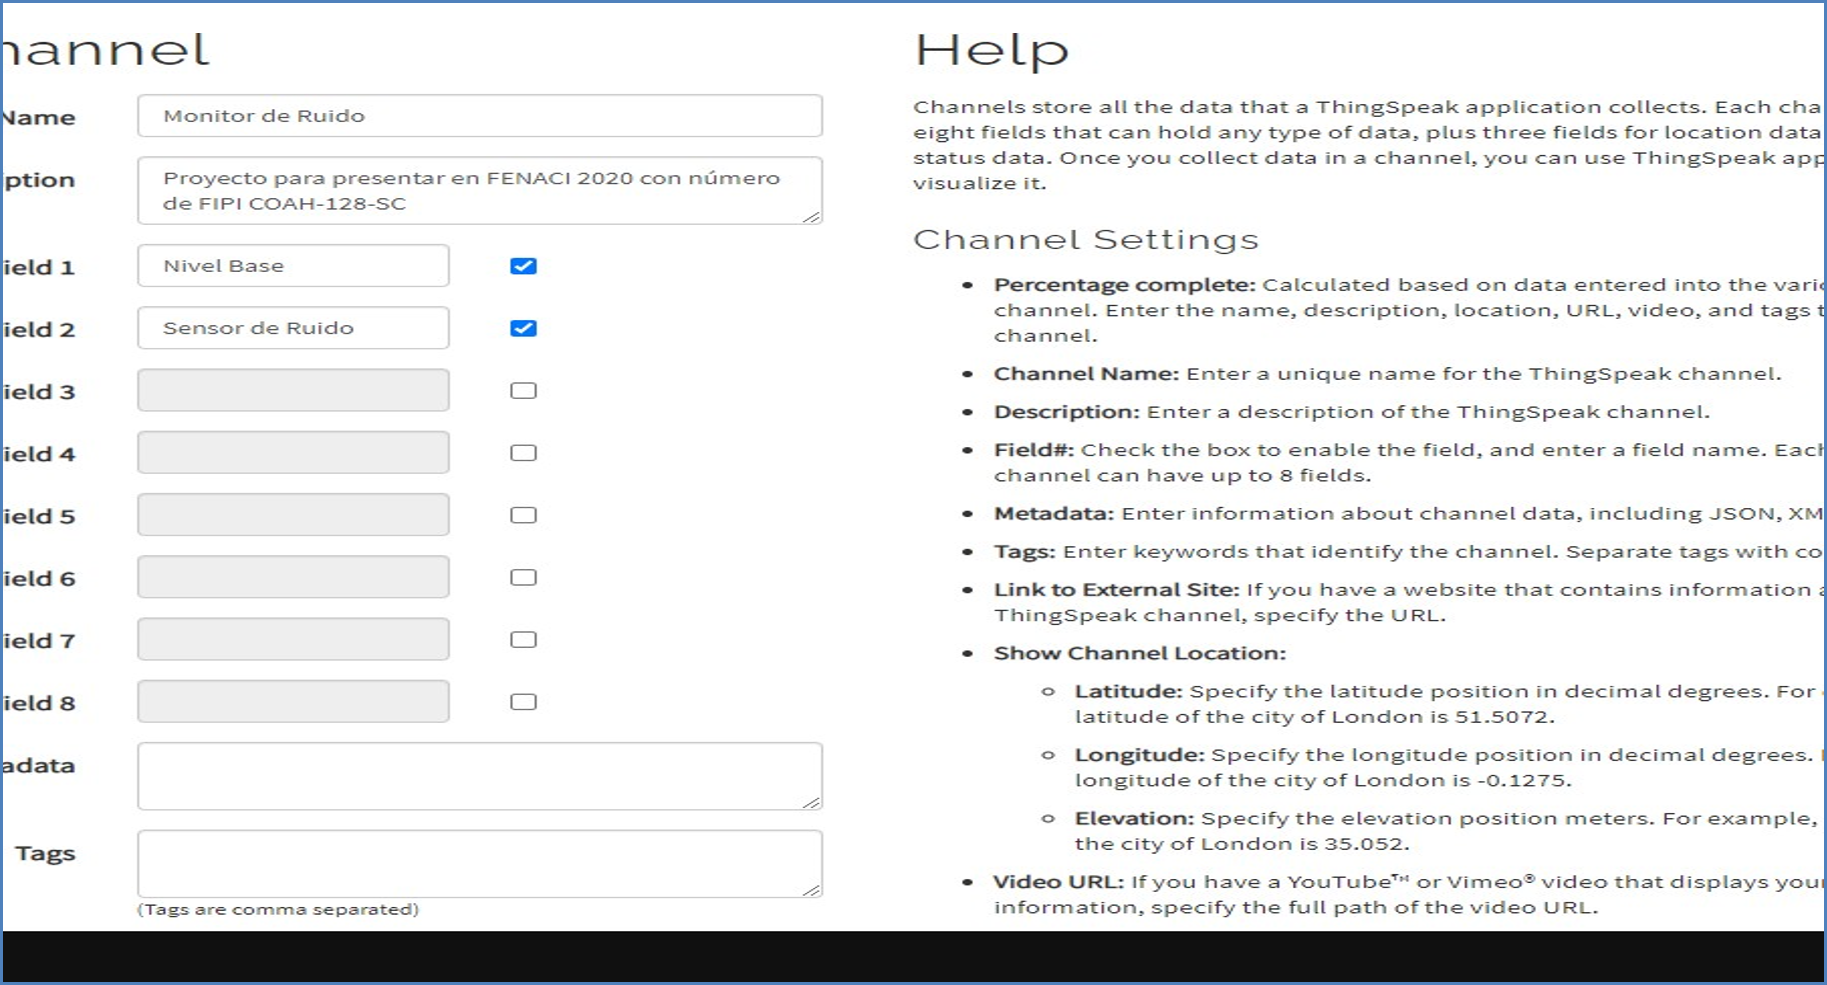Click the 'Channel Settings' heading
This screenshot has height=985, width=1827.
click(1086, 240)
